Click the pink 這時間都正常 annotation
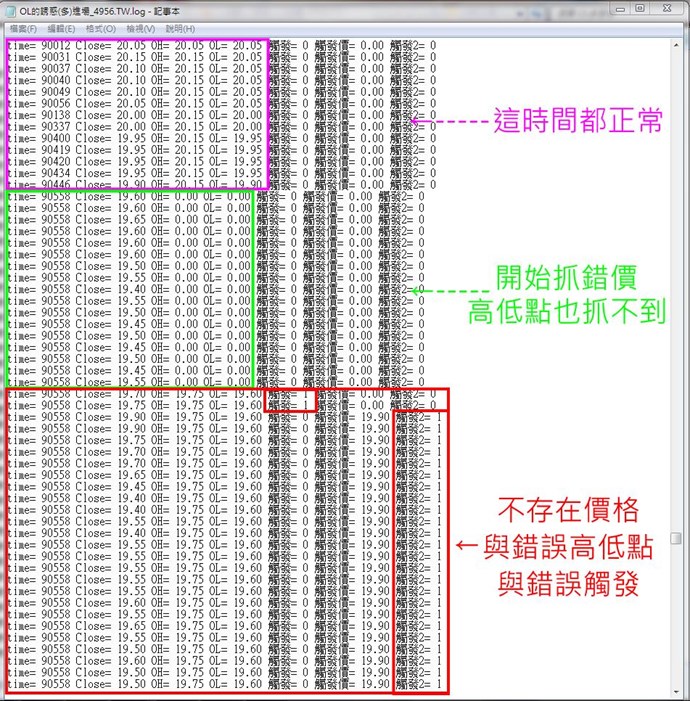The width and height of the screenshot is (690, 701). click(x=577, y=122)
